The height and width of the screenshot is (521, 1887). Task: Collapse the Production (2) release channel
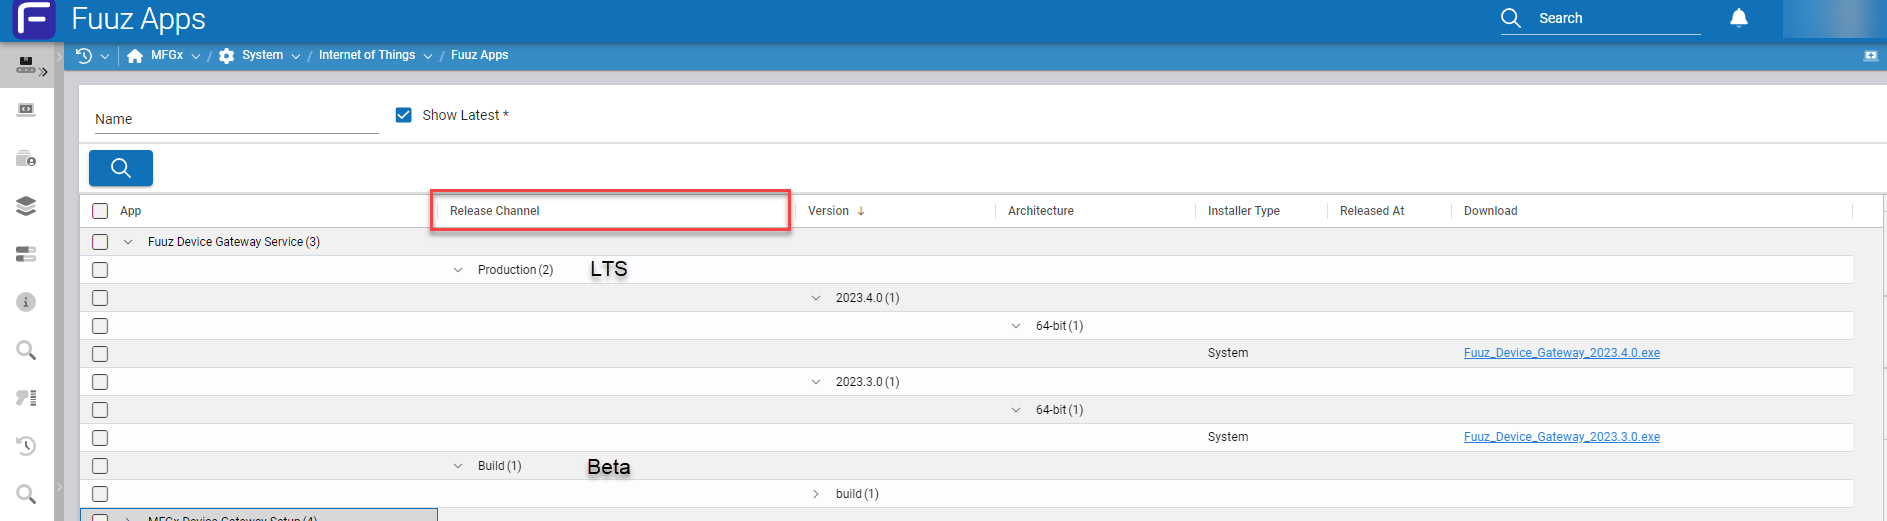[458, 270]
